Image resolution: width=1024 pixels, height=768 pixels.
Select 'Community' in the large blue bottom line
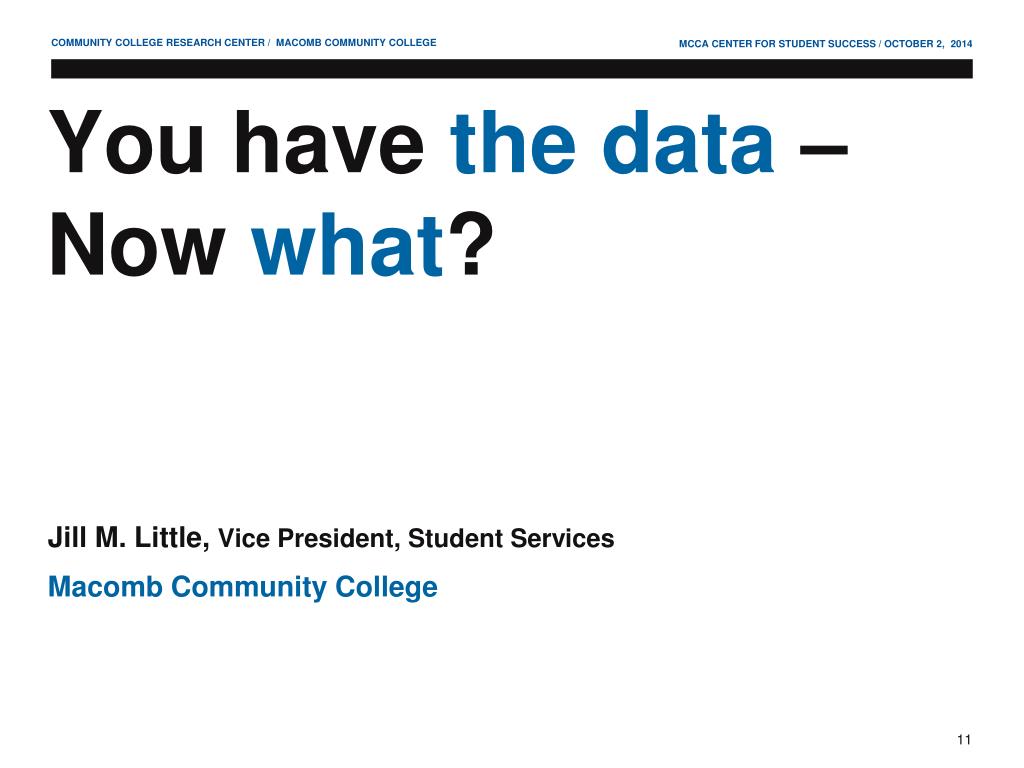pyautogui.click(x=248, y=588)
